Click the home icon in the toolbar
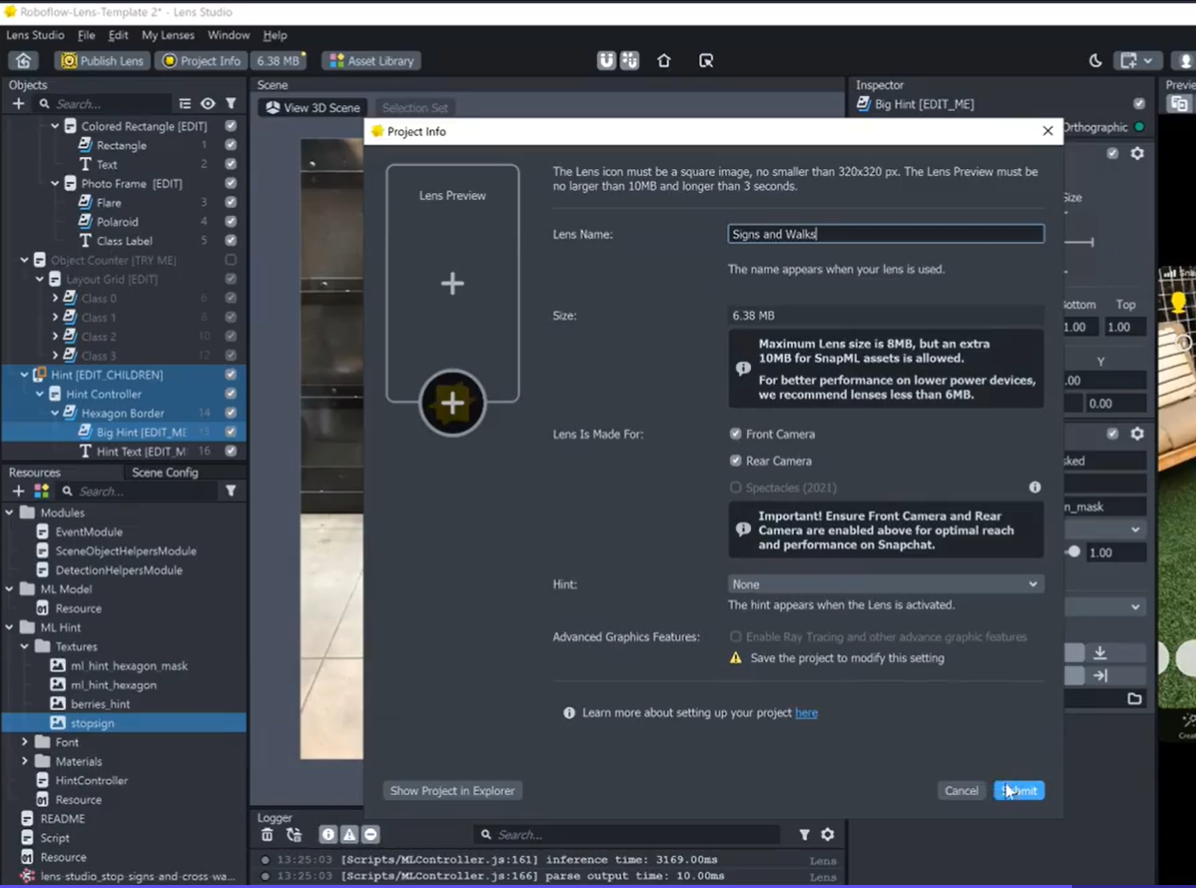 [24, 61]
